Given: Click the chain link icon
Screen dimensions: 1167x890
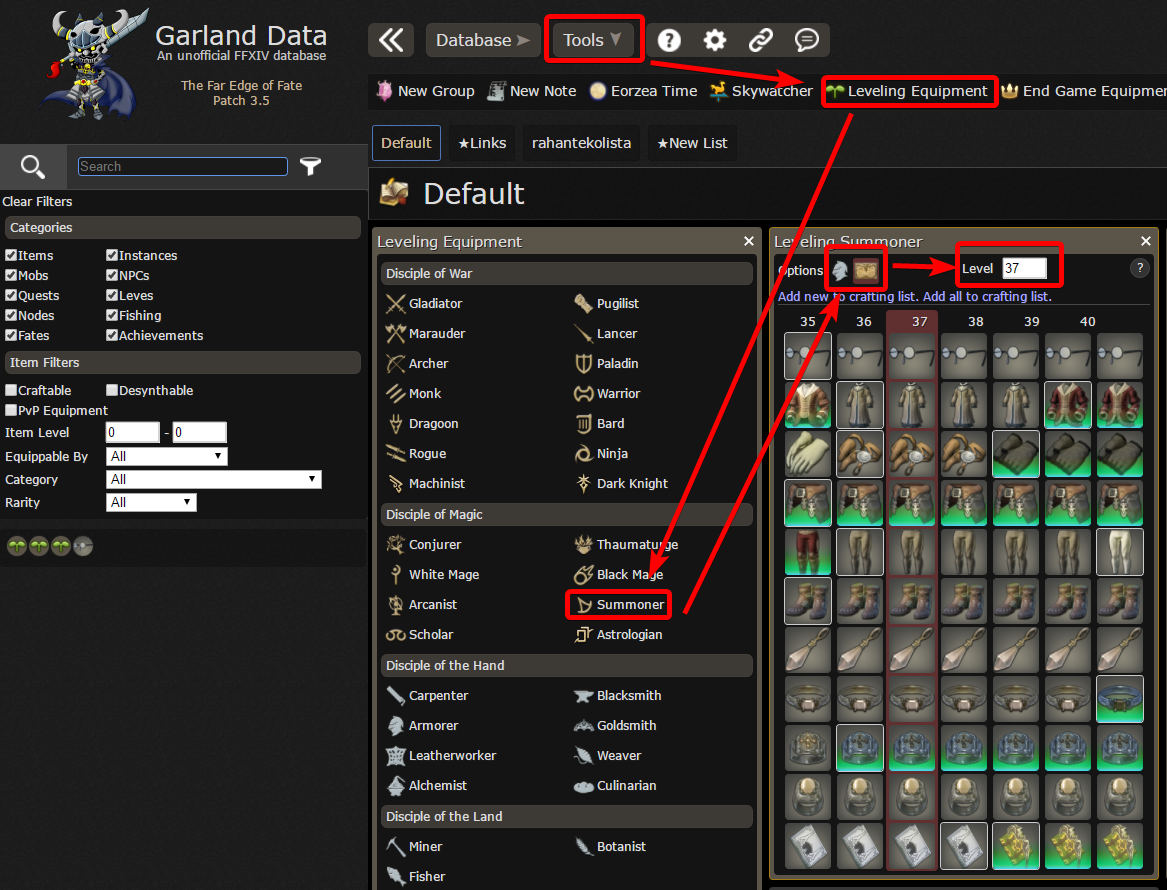Looking at the screenshot, I should click(x=761, y=39).
